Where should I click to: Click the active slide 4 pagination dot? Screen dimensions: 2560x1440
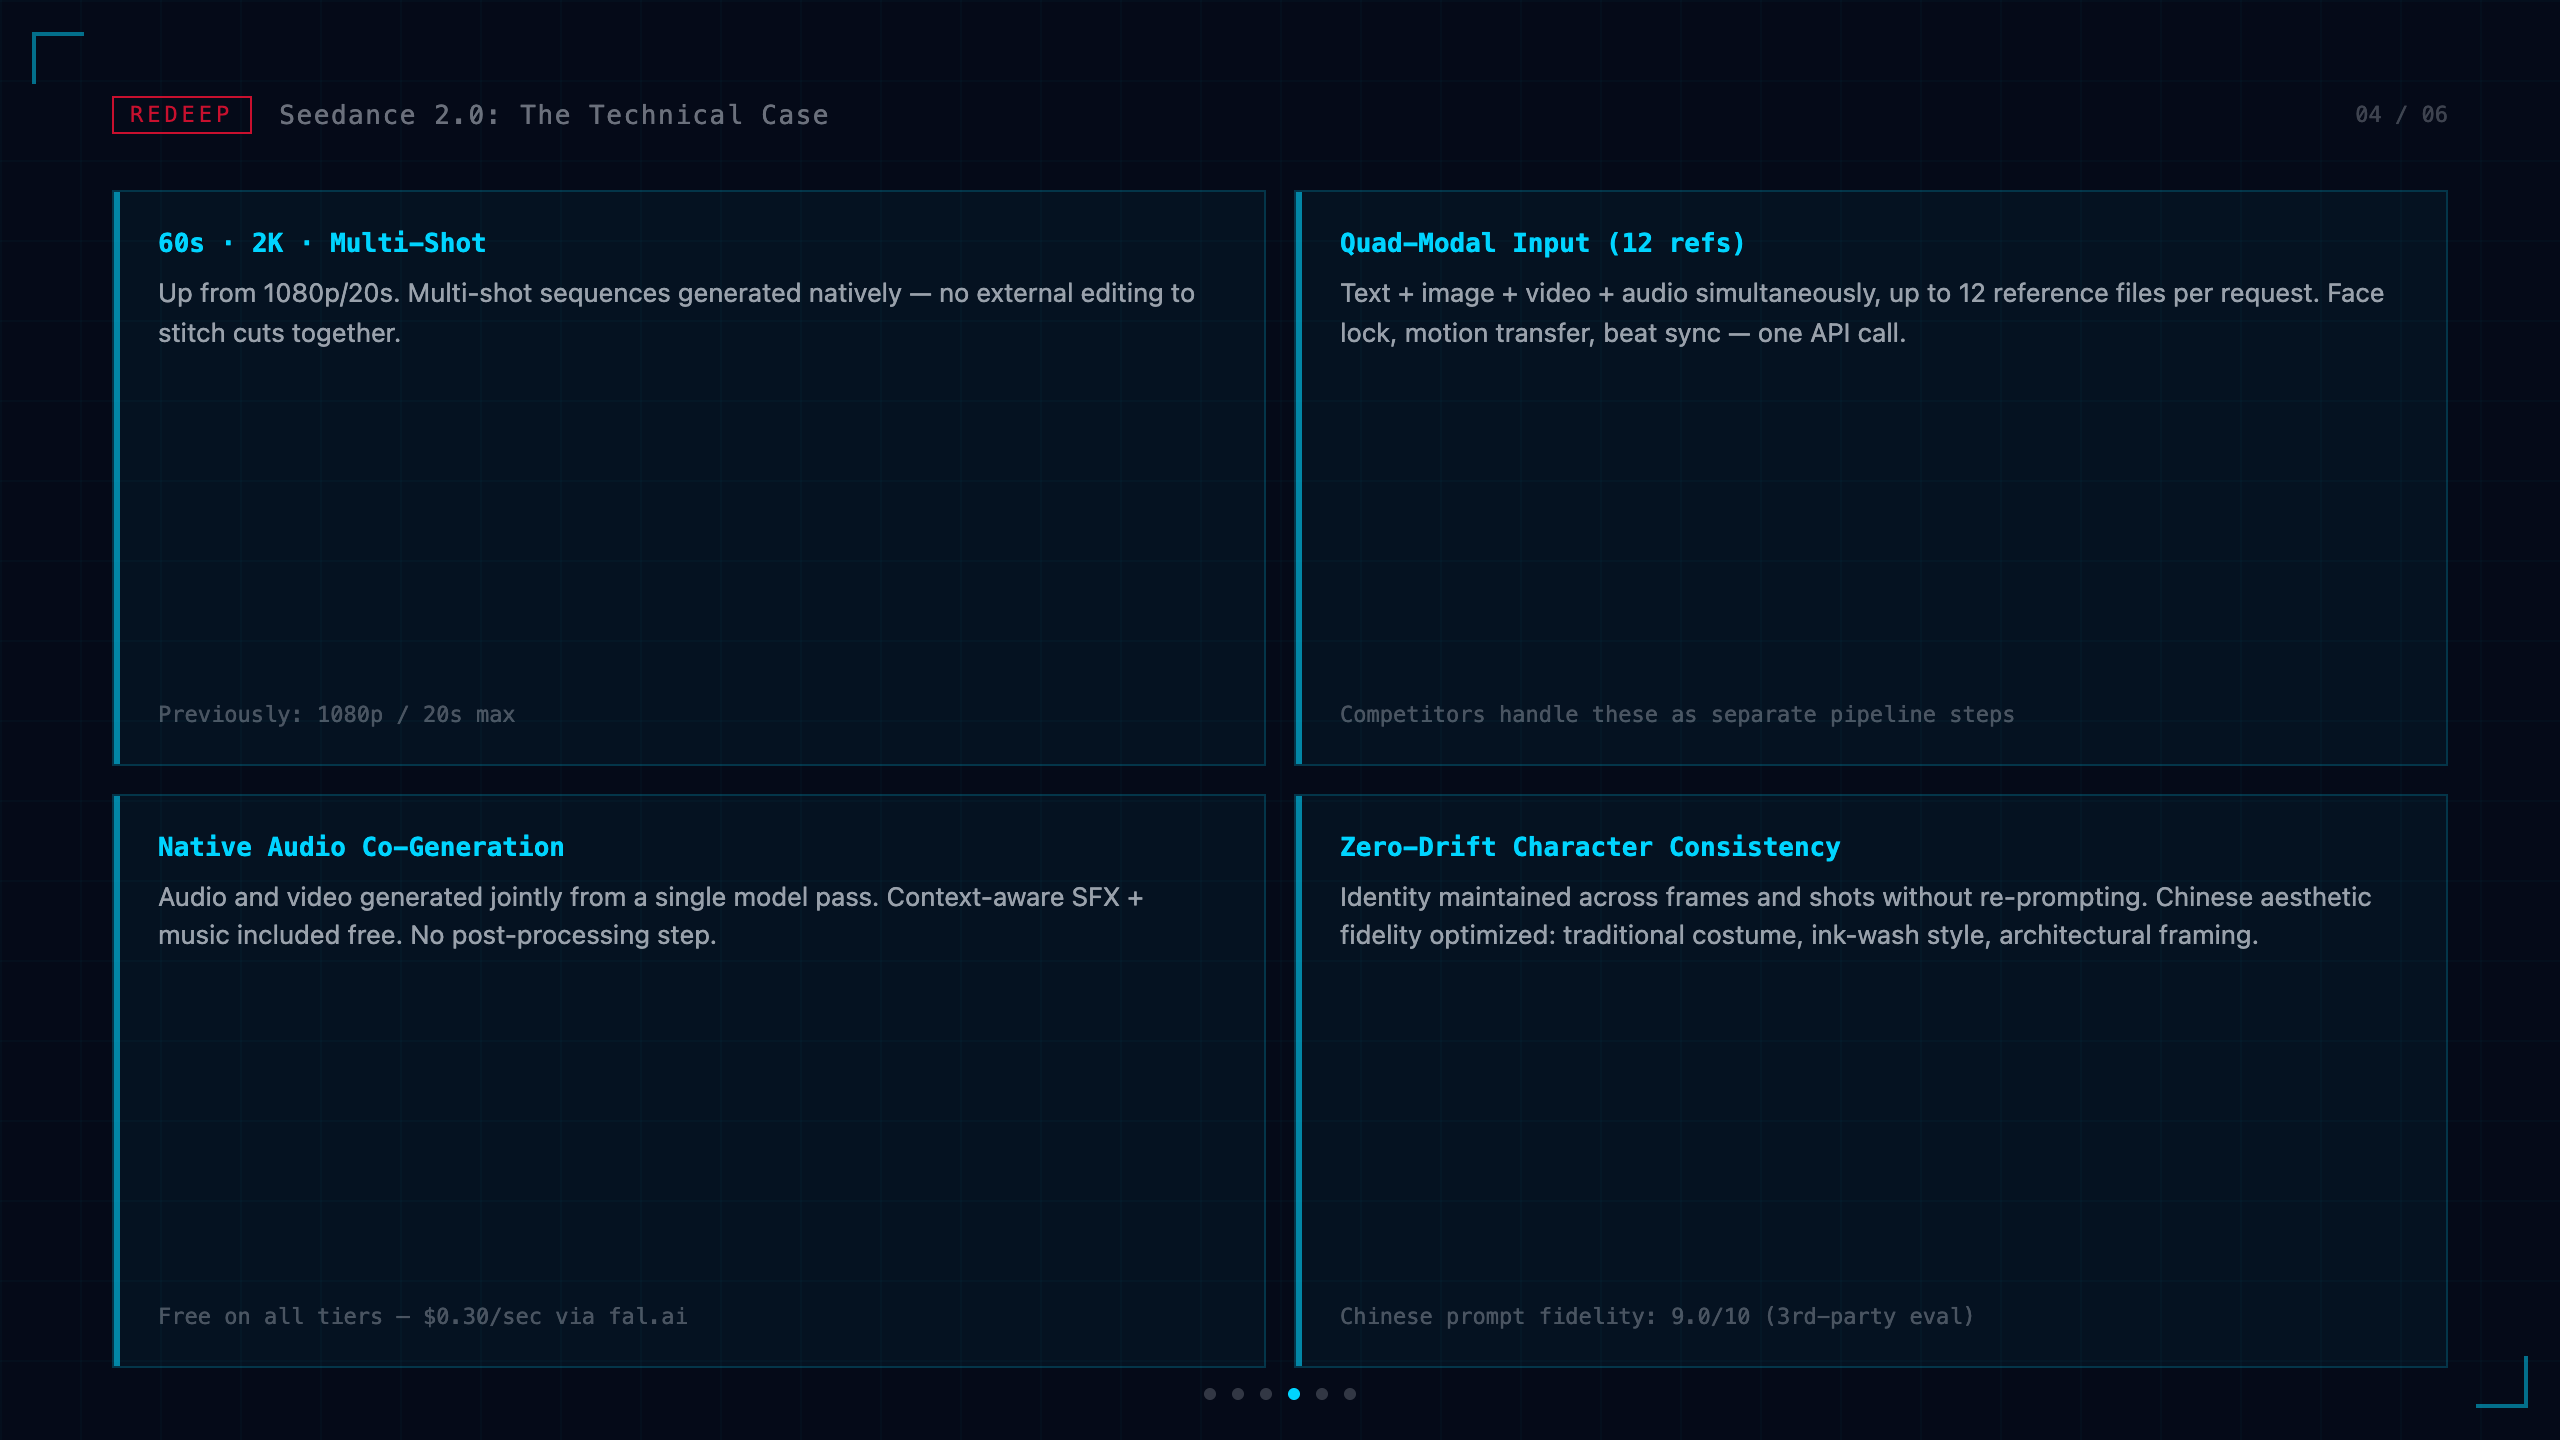pyautogui.click(x=1294, y=1394)
